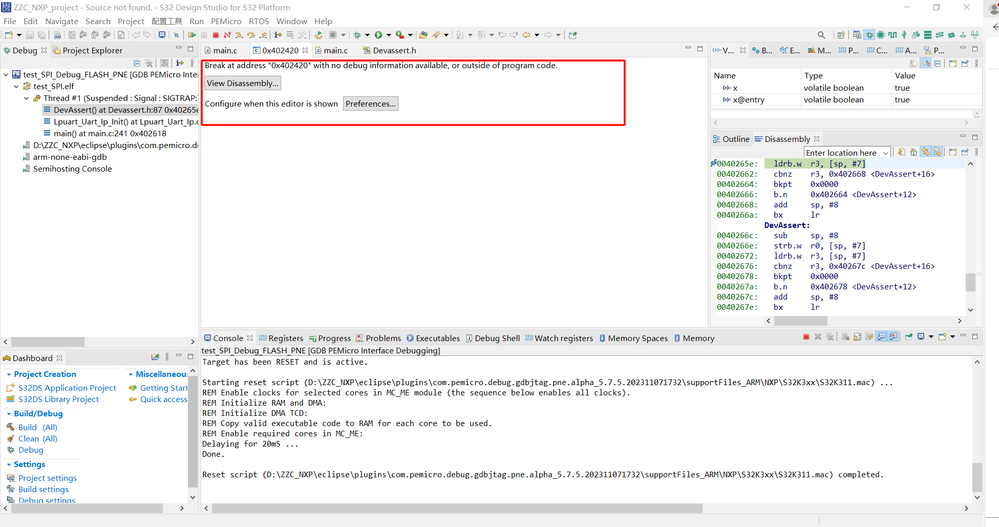Click Pin Console icon in the Console toolbar
999x527 pixels.
(x=909, y=337)
